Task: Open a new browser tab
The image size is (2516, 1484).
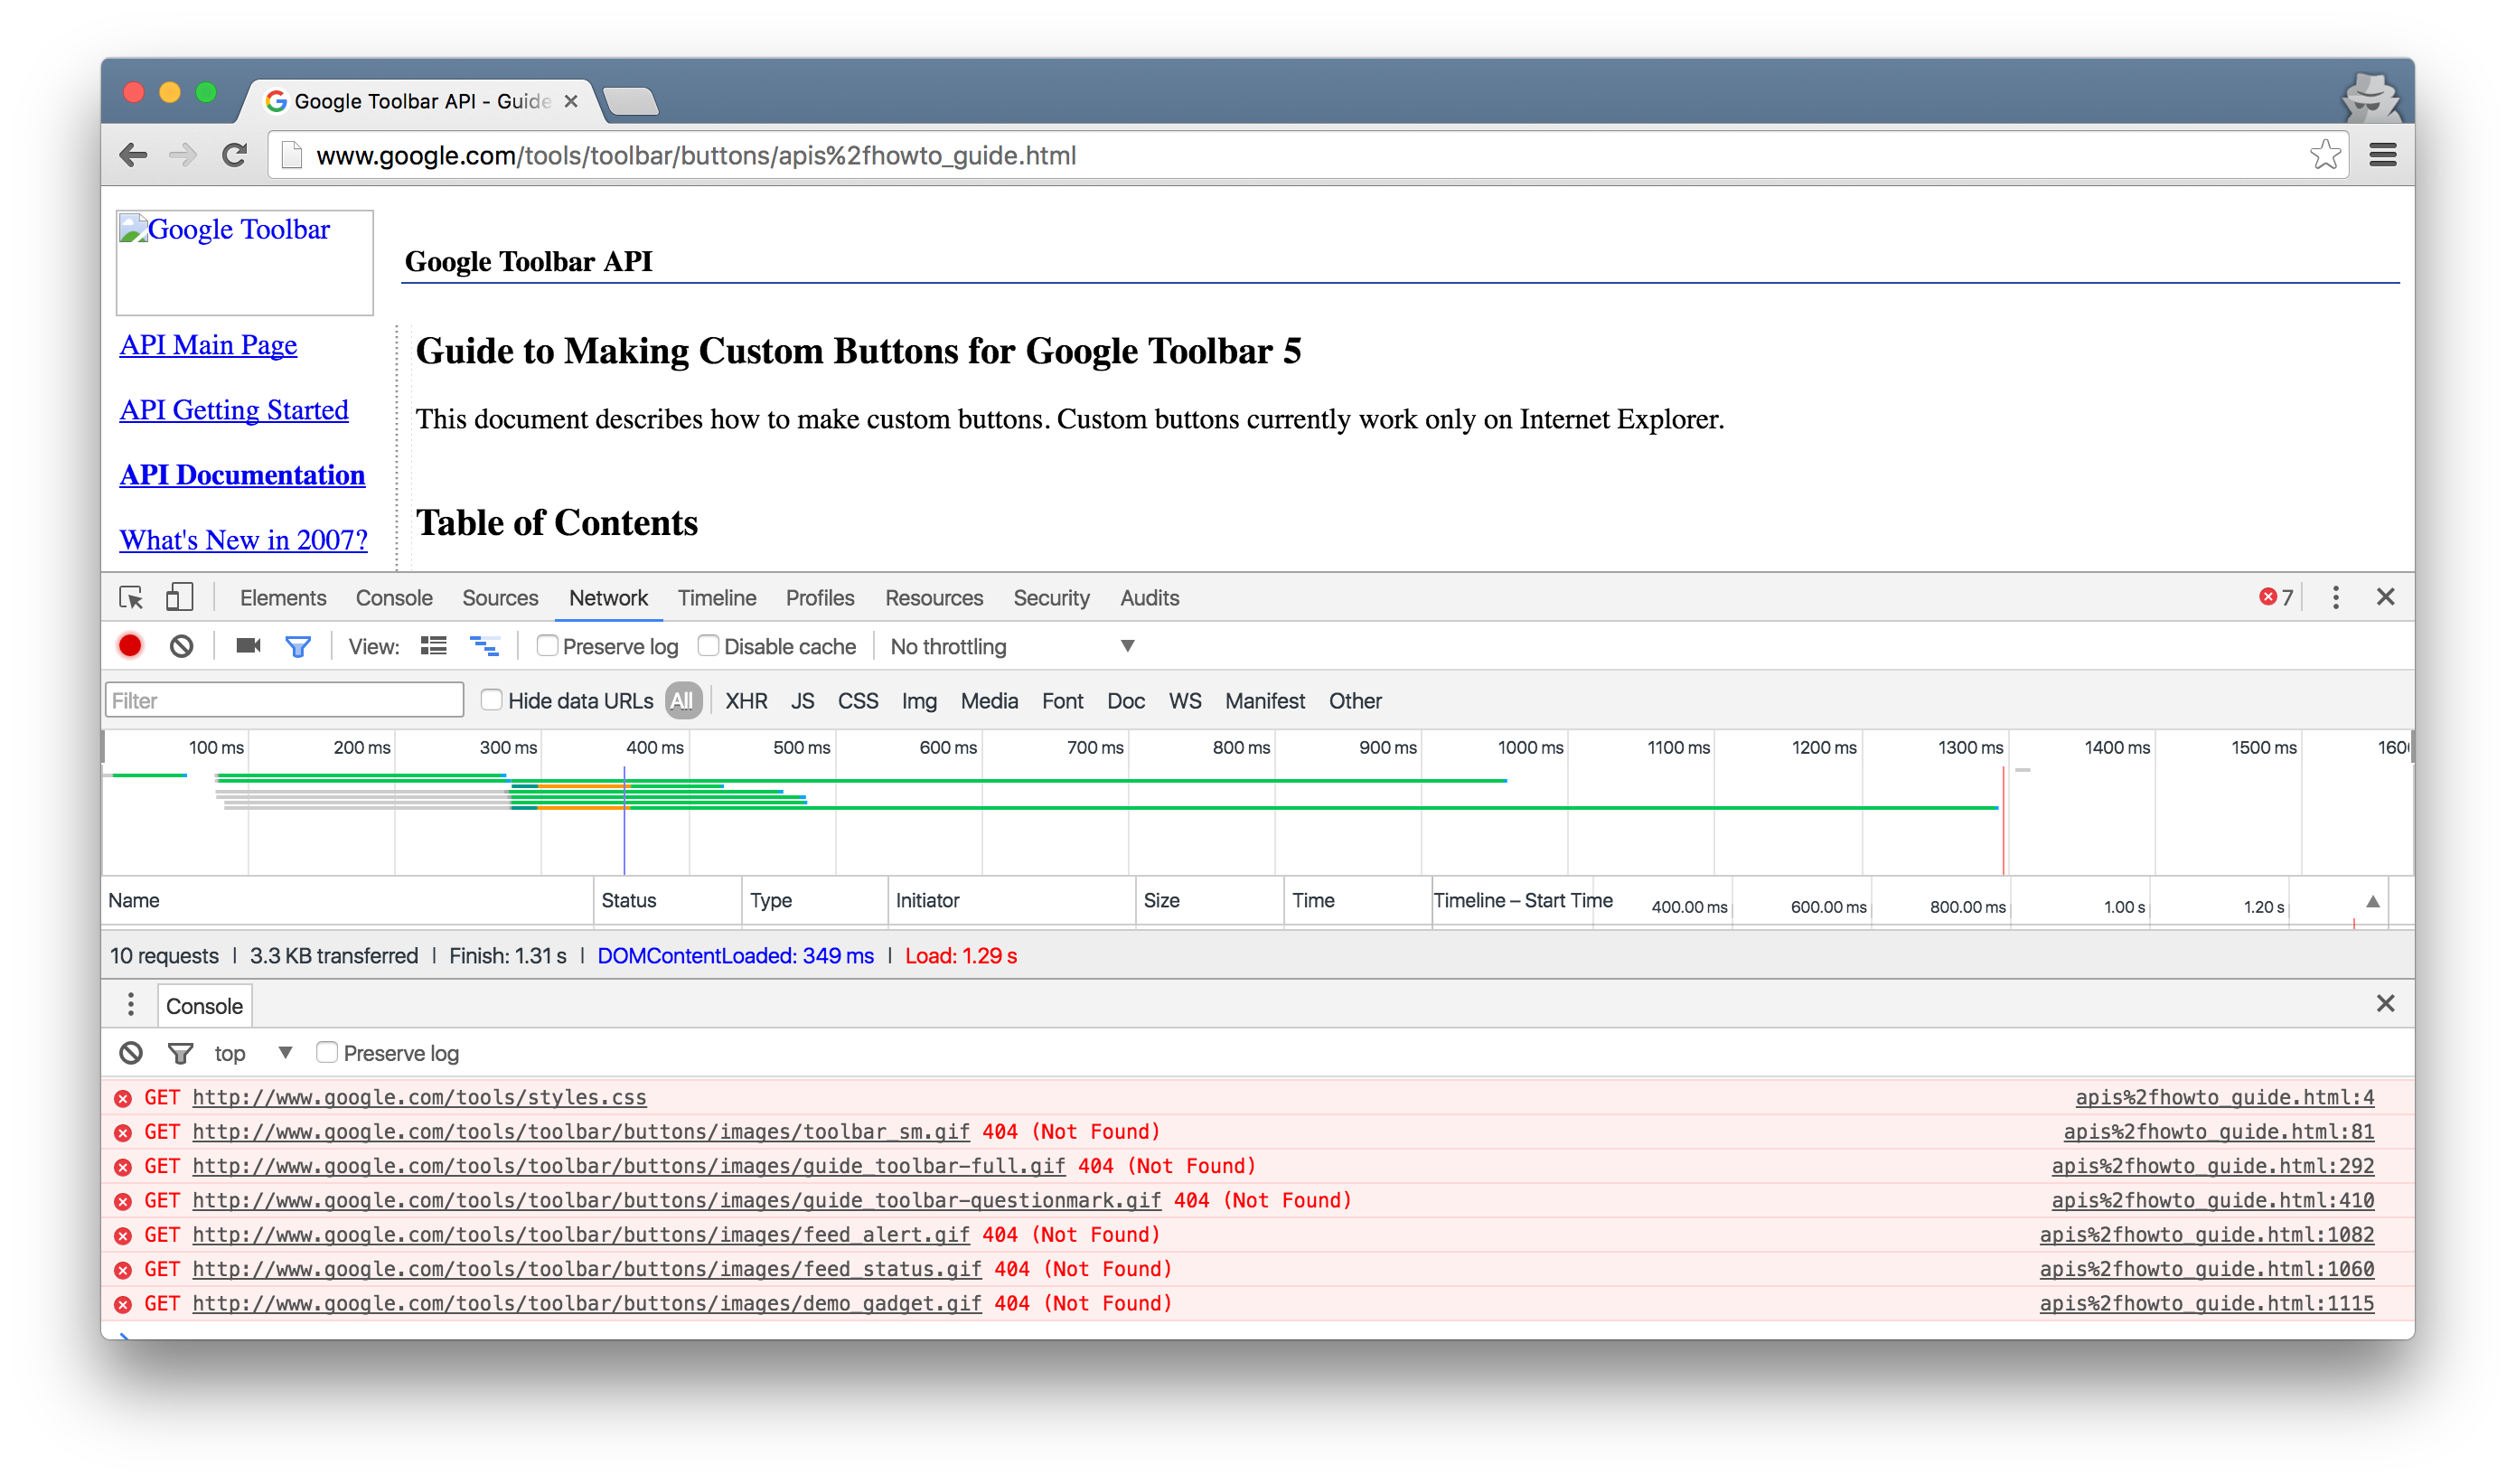Action: [631, 101]
